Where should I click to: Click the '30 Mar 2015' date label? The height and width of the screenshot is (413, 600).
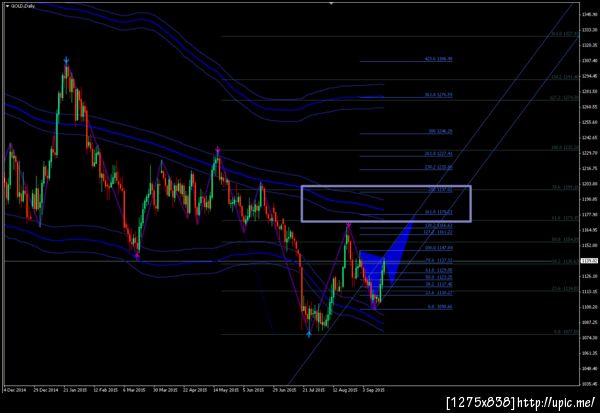click(166, 390)
